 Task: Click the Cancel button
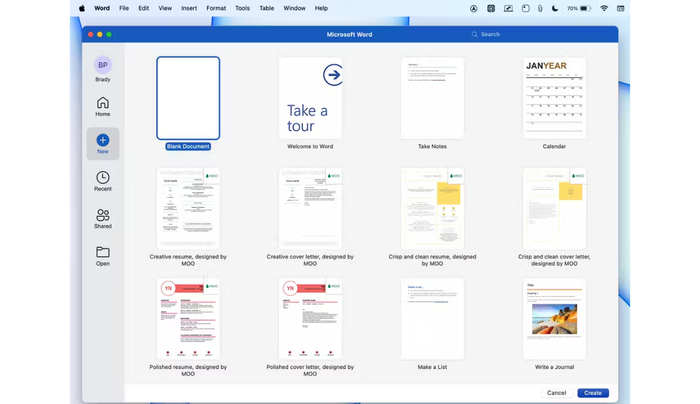tap(556, 393)
